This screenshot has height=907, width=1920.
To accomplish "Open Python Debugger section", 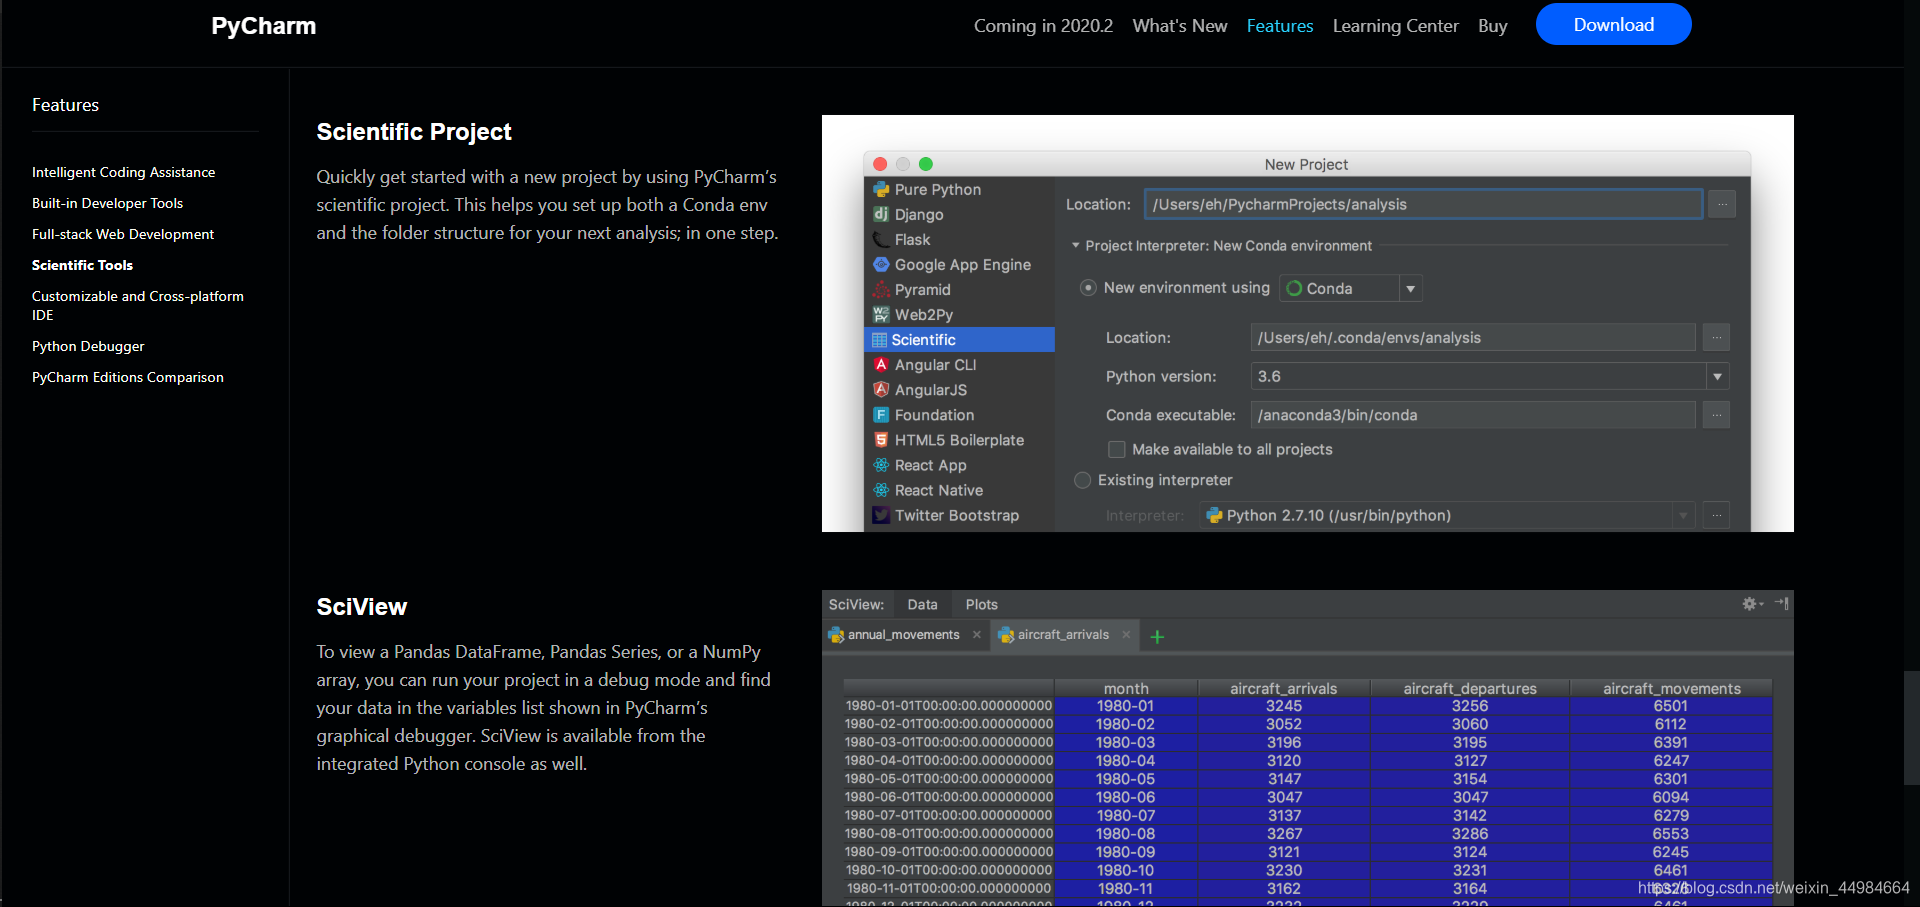I will pos(88,346).
